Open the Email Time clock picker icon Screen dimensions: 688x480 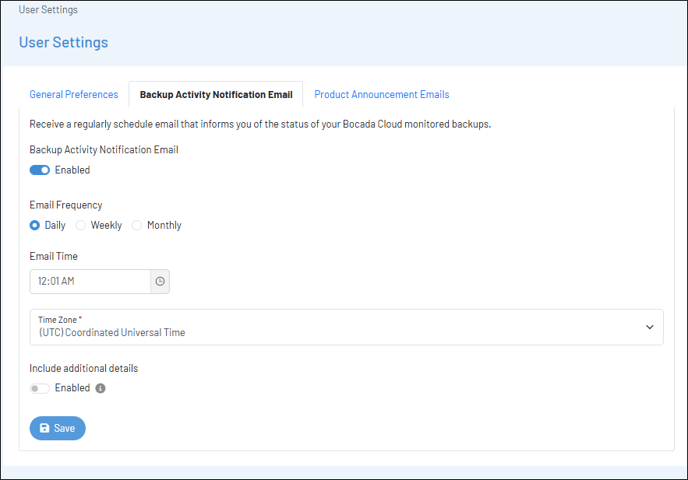coord(160,281)
